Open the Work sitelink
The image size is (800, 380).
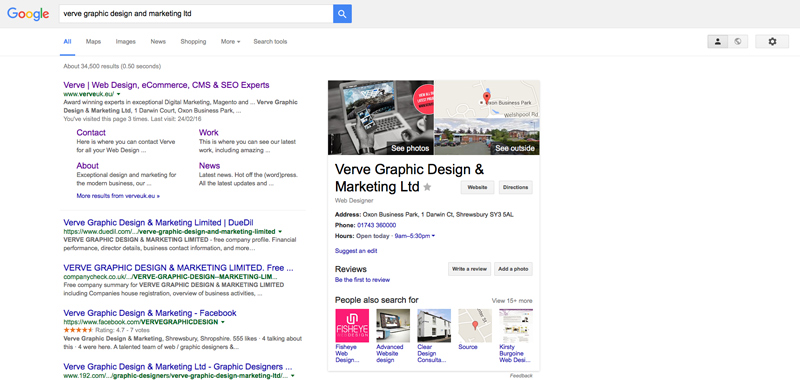[x=209, y=133]
